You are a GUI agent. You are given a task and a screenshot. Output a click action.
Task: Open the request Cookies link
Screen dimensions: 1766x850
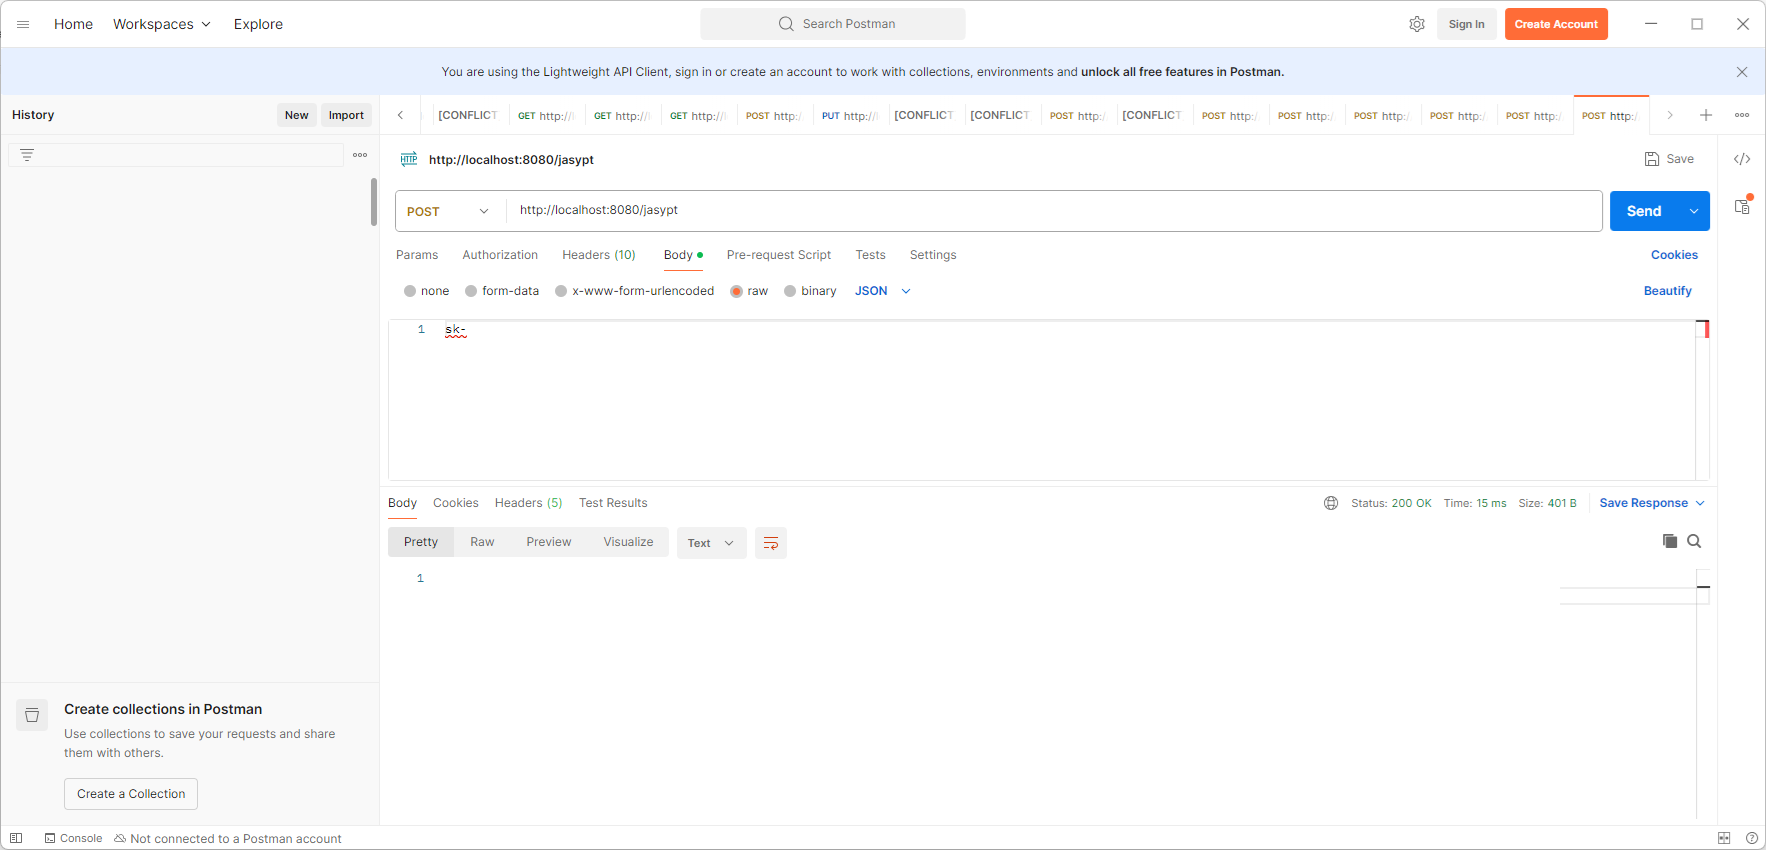(1674, 255)
